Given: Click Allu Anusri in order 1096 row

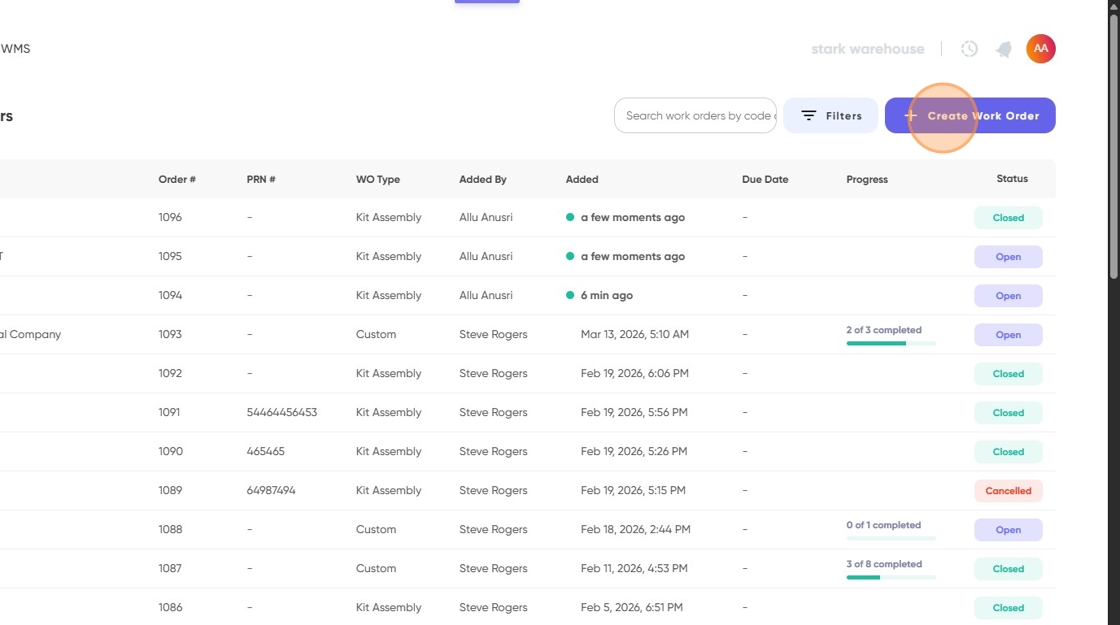Looking at the screenshot, I should tap(486, 217).
